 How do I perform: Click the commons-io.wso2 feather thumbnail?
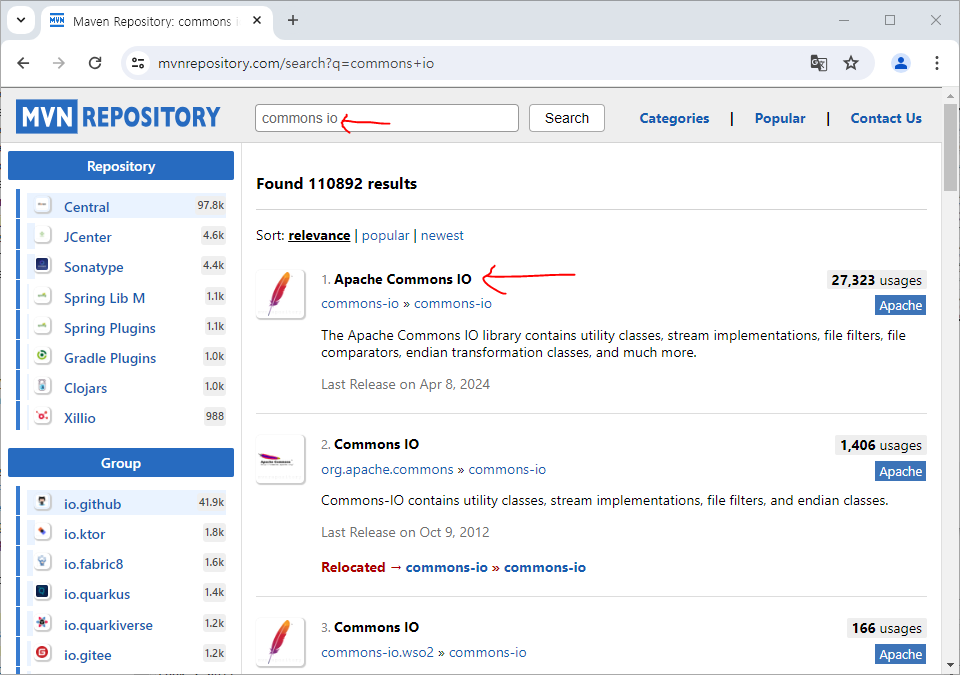click(280, 642)
